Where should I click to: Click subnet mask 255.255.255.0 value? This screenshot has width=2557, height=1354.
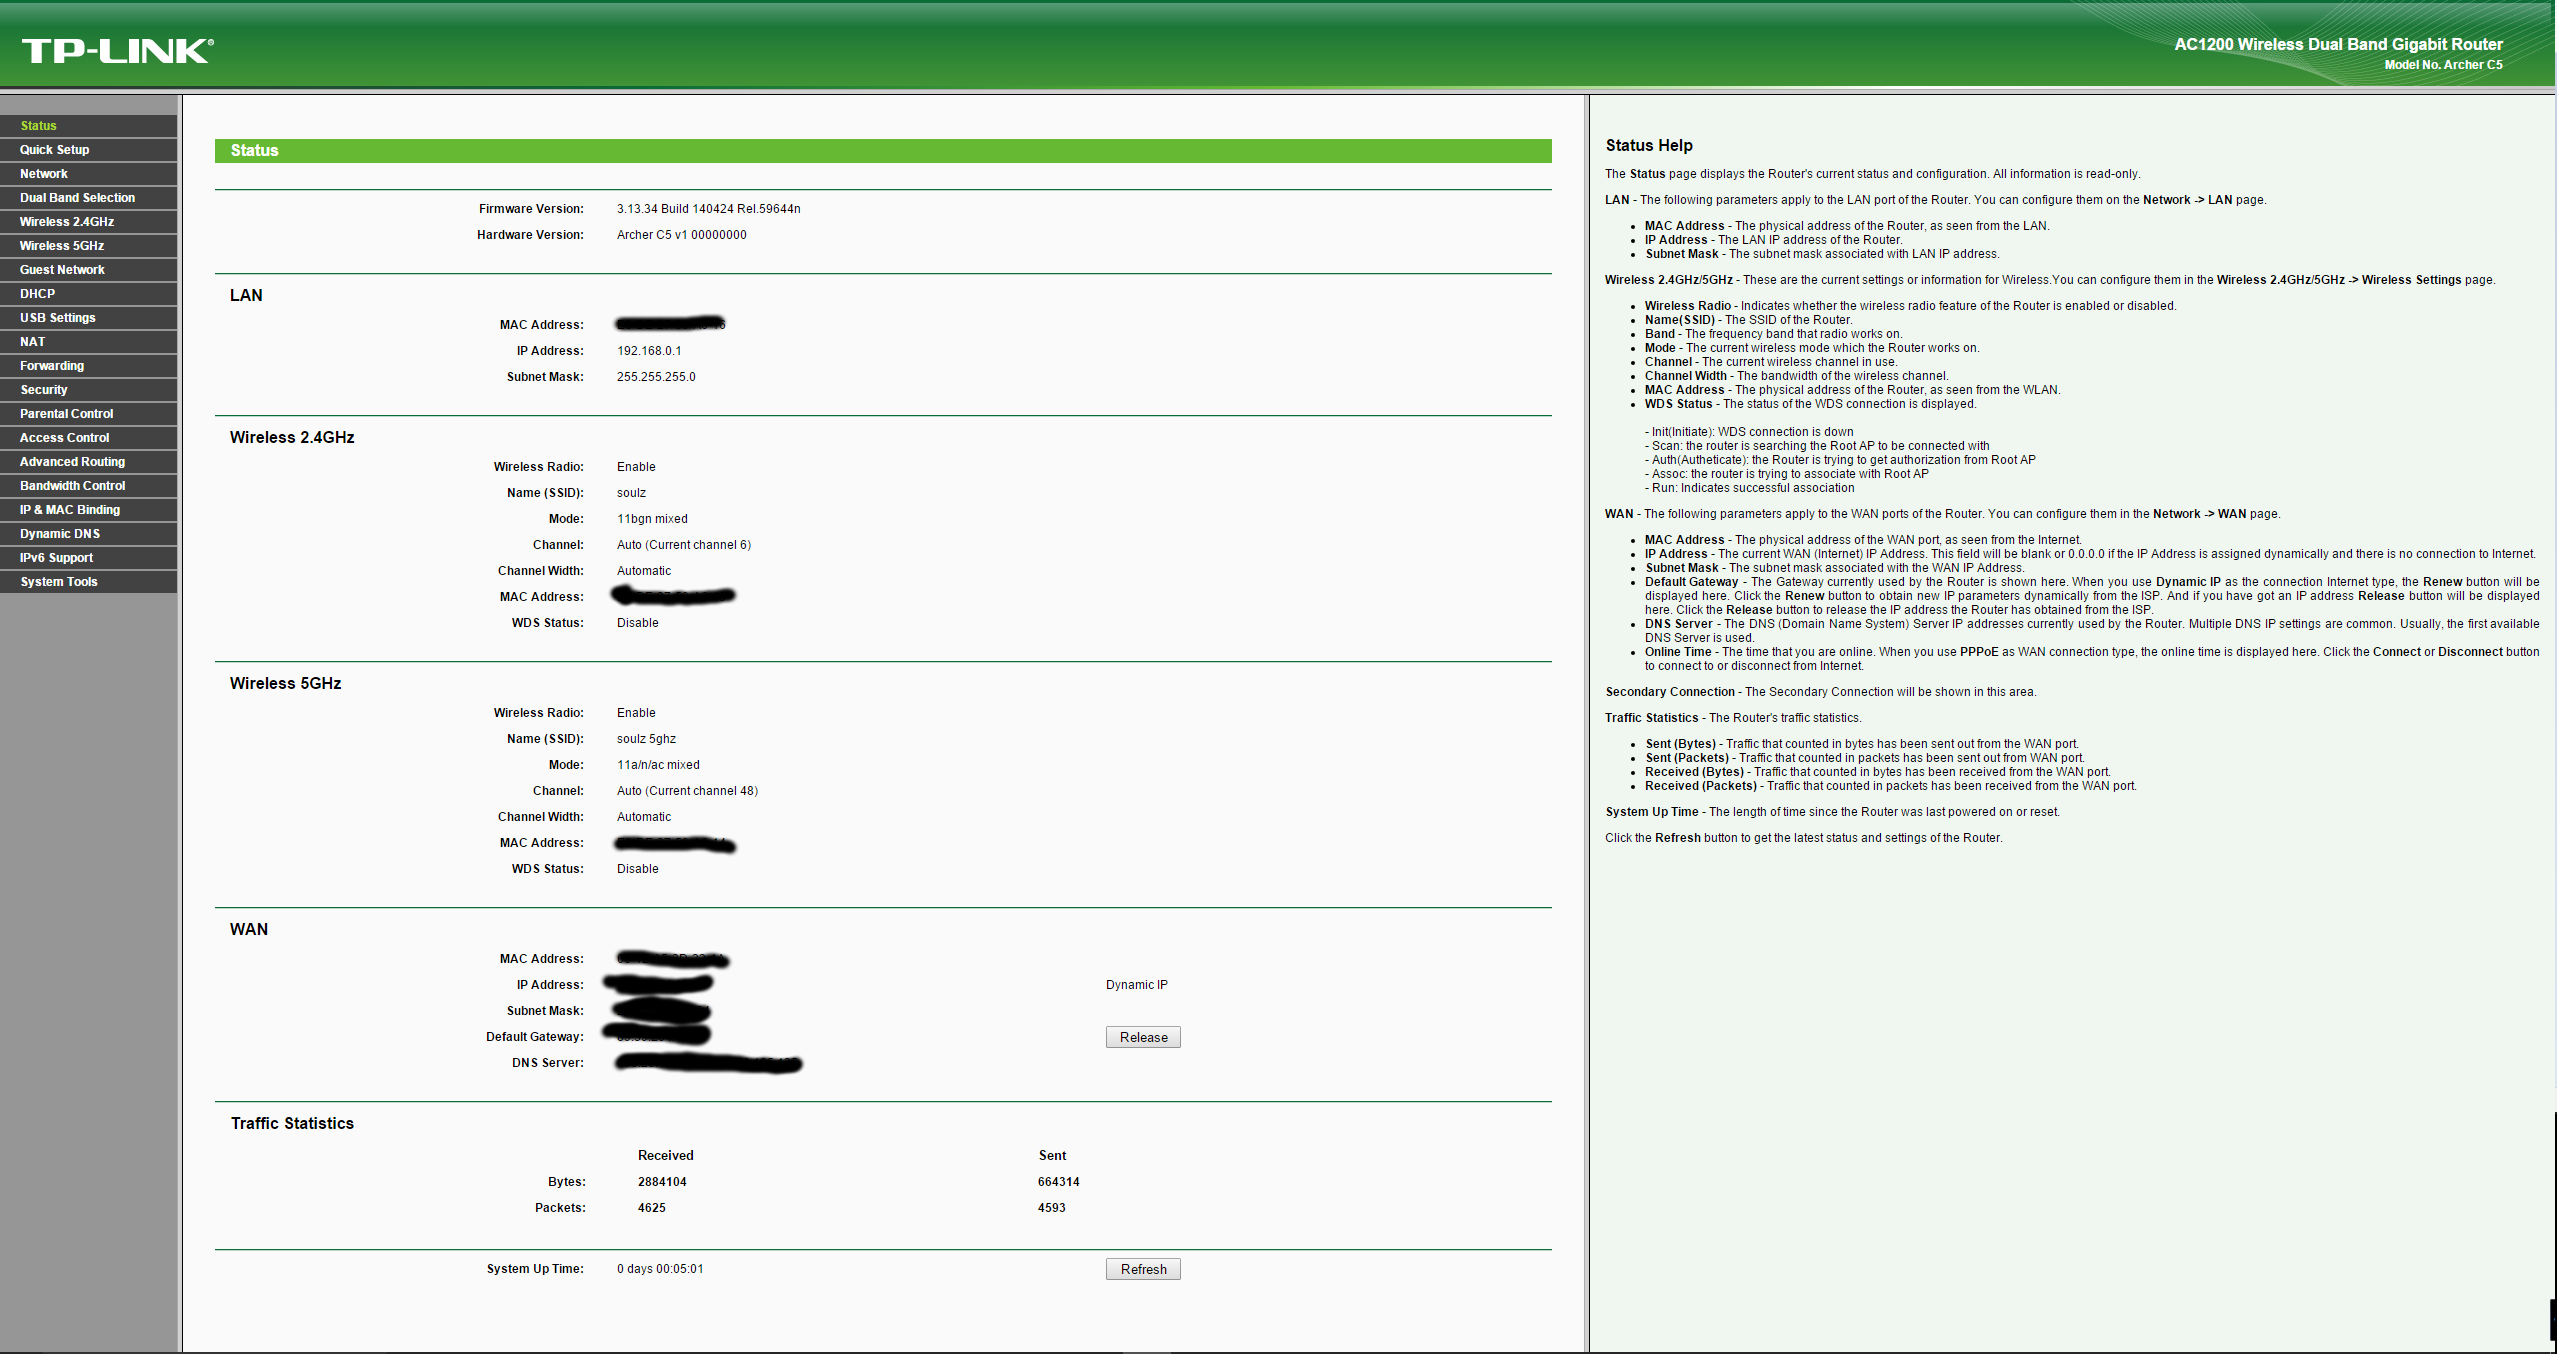point(656,377)
